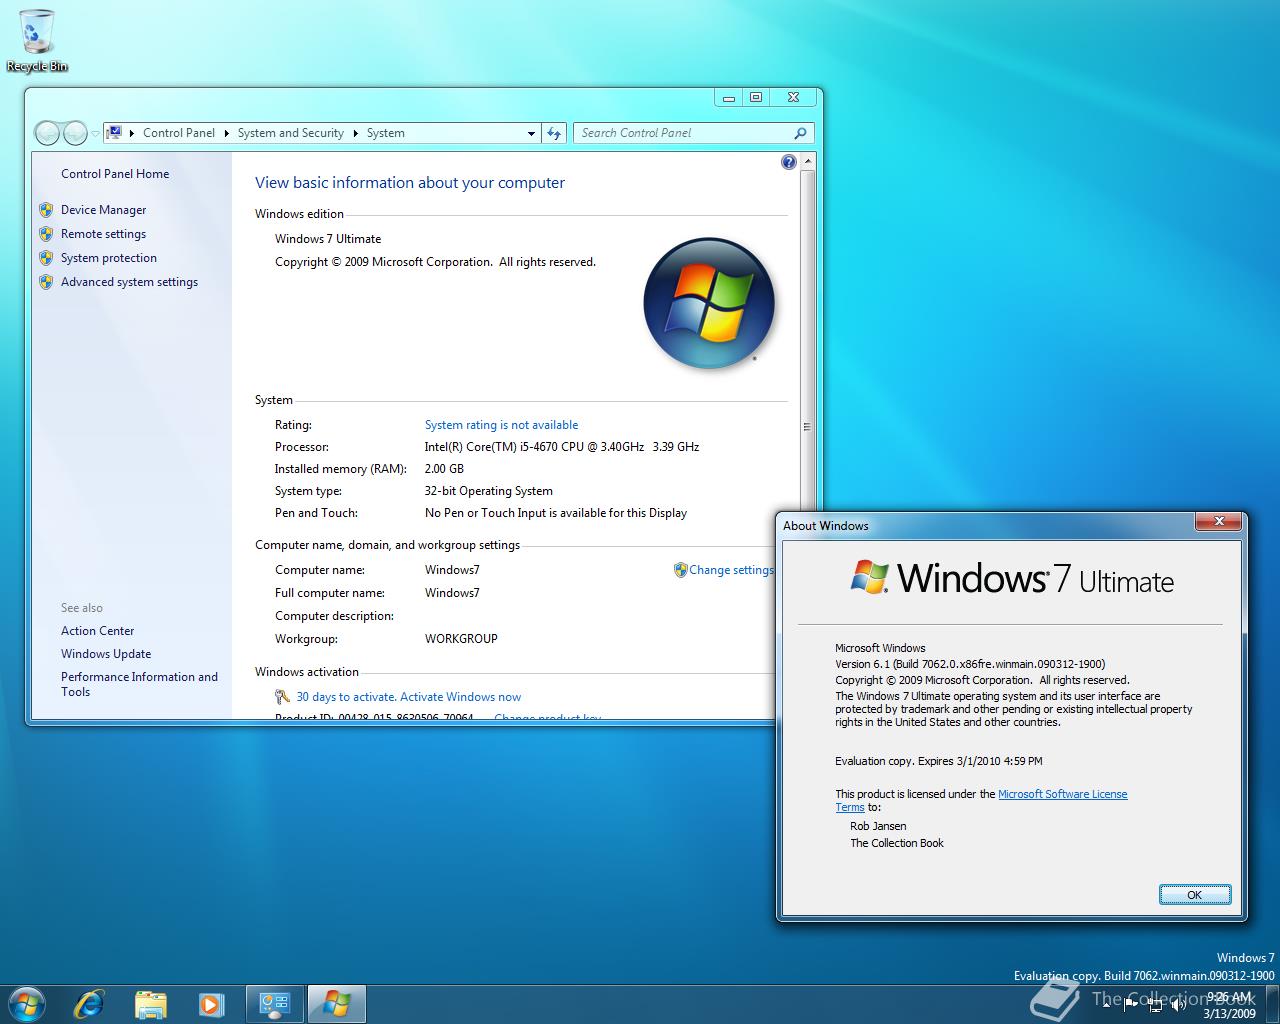Open recent pages dropdown arrow
This screenshot has height=1024, width=1280.
tap(95, 133)
